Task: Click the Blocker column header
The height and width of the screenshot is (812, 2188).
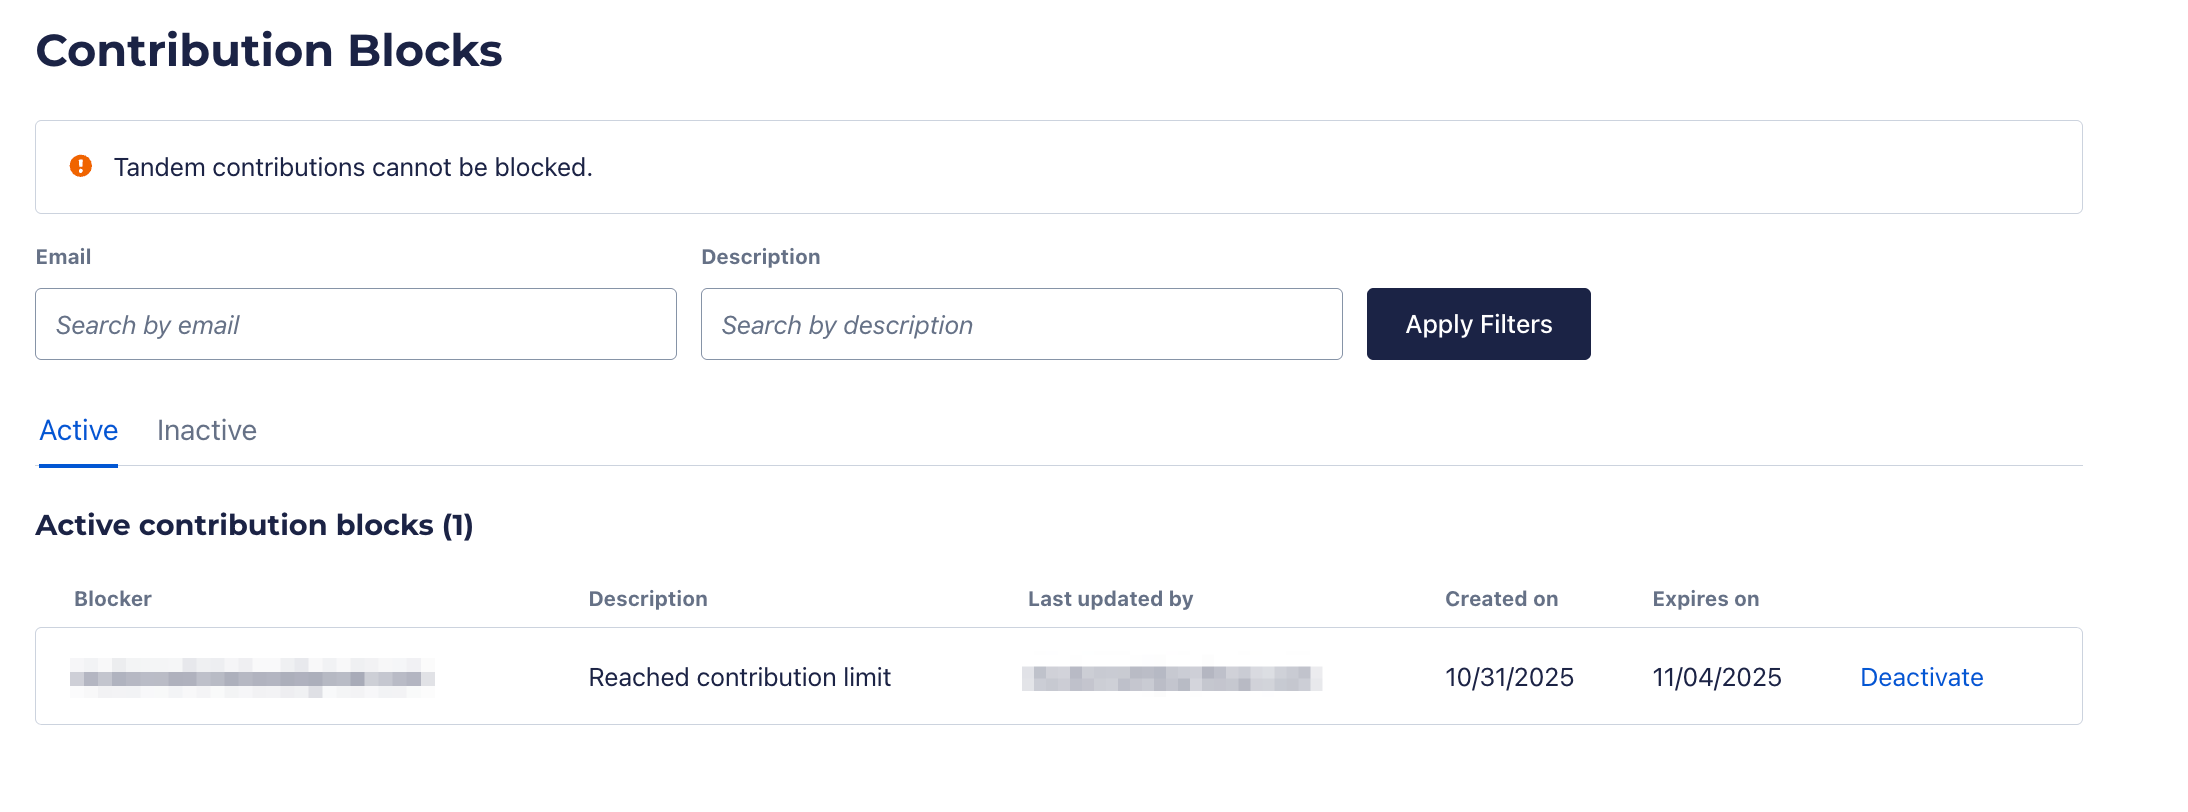Action: (113, 599)
